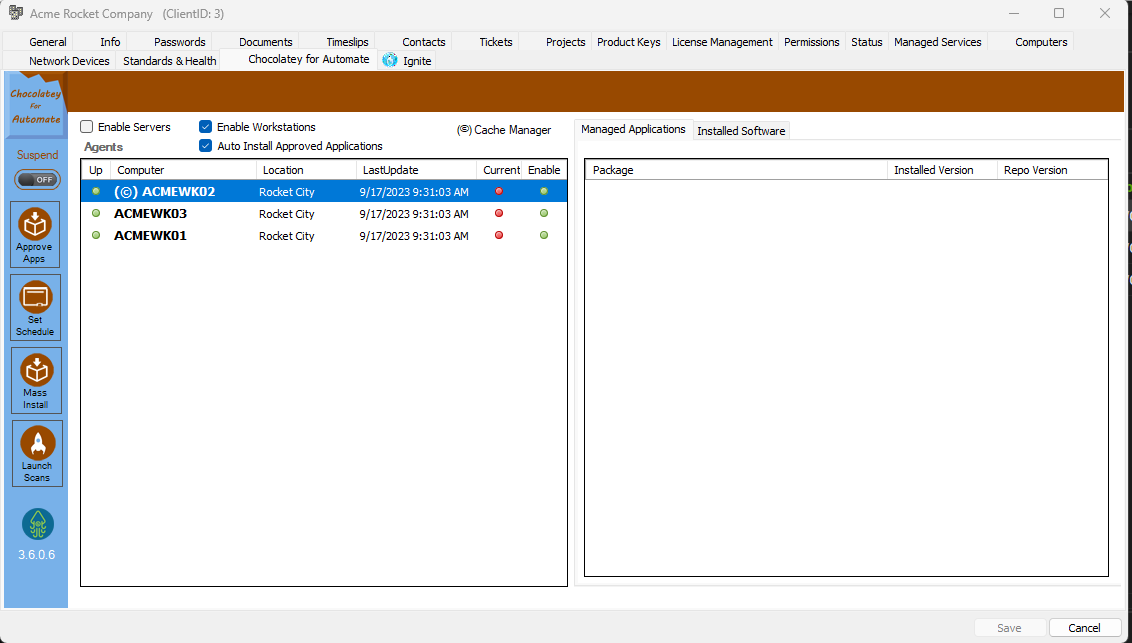Screen dimensions: 1132x643
Task: Sort agents by Location column header
Action: pos(306,170)
